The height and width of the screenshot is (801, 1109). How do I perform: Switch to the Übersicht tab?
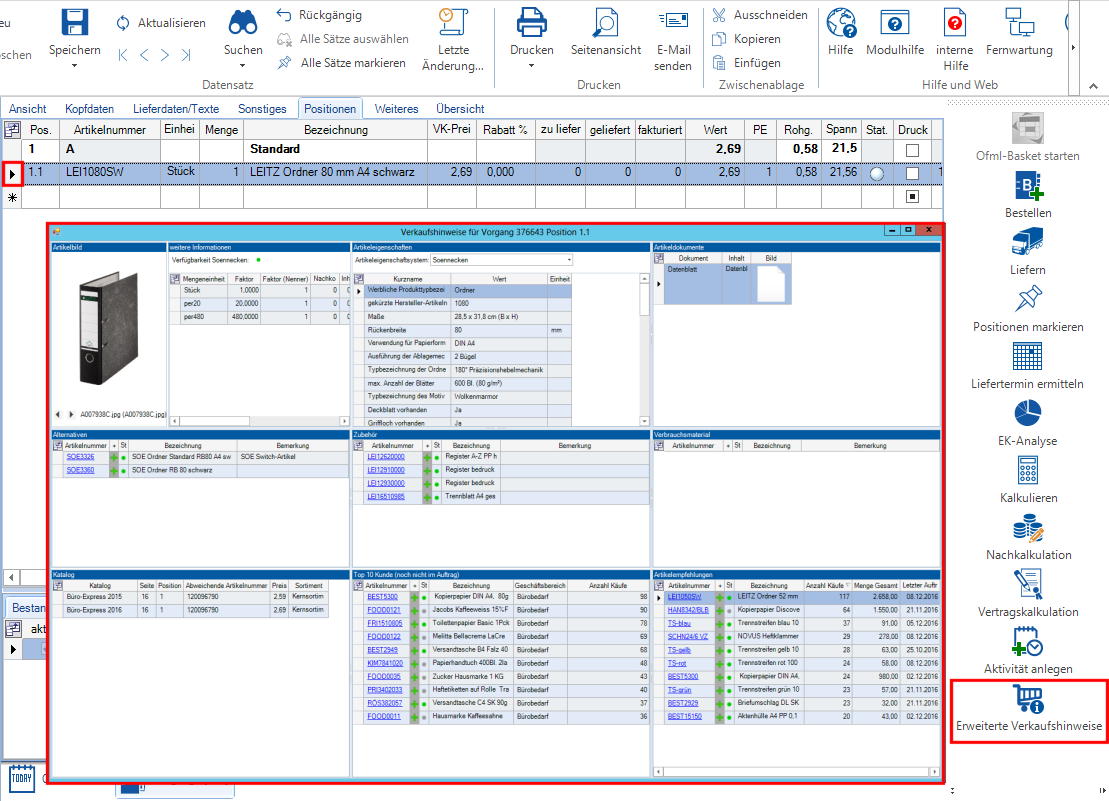coord(460,109)
